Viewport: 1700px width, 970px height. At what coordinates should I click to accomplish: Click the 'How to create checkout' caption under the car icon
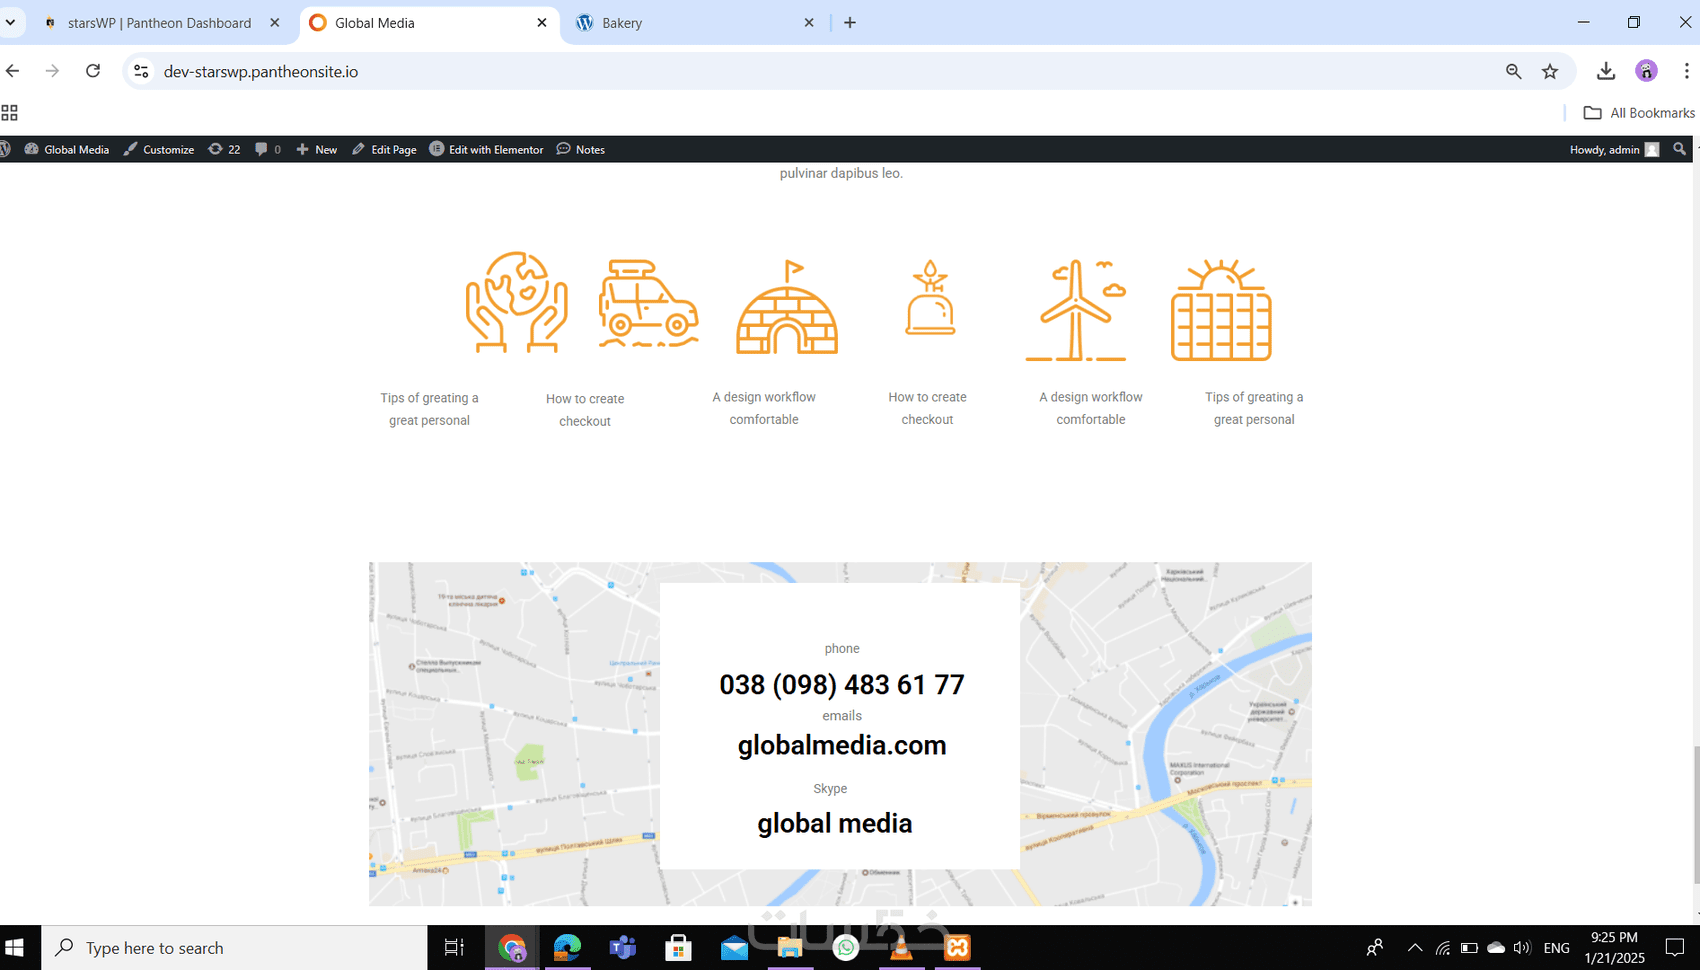[x=585, y=410]
